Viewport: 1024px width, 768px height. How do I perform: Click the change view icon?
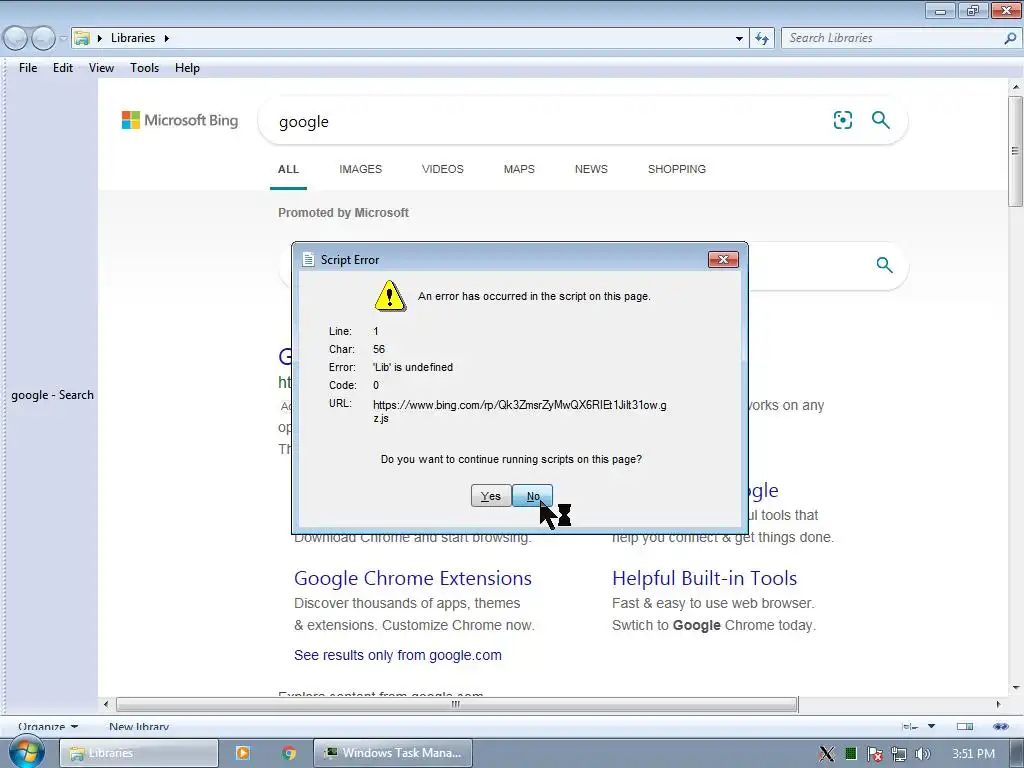[x=910, y=726]
